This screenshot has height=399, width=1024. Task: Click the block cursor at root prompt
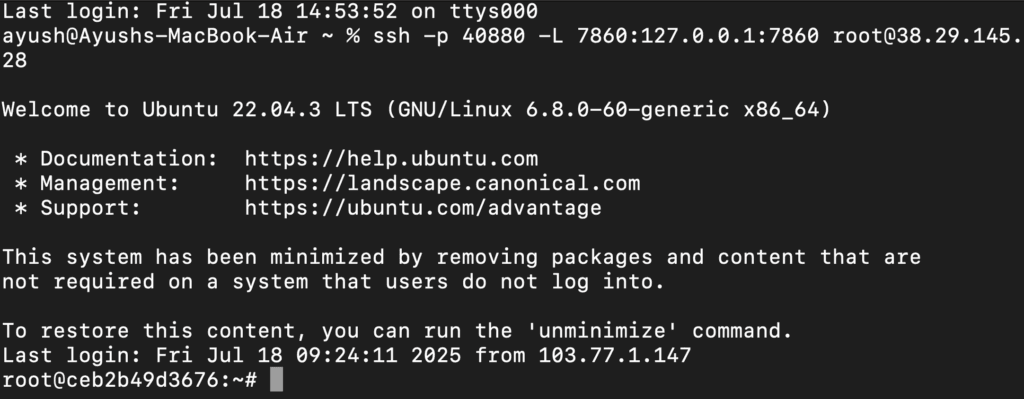276,380
